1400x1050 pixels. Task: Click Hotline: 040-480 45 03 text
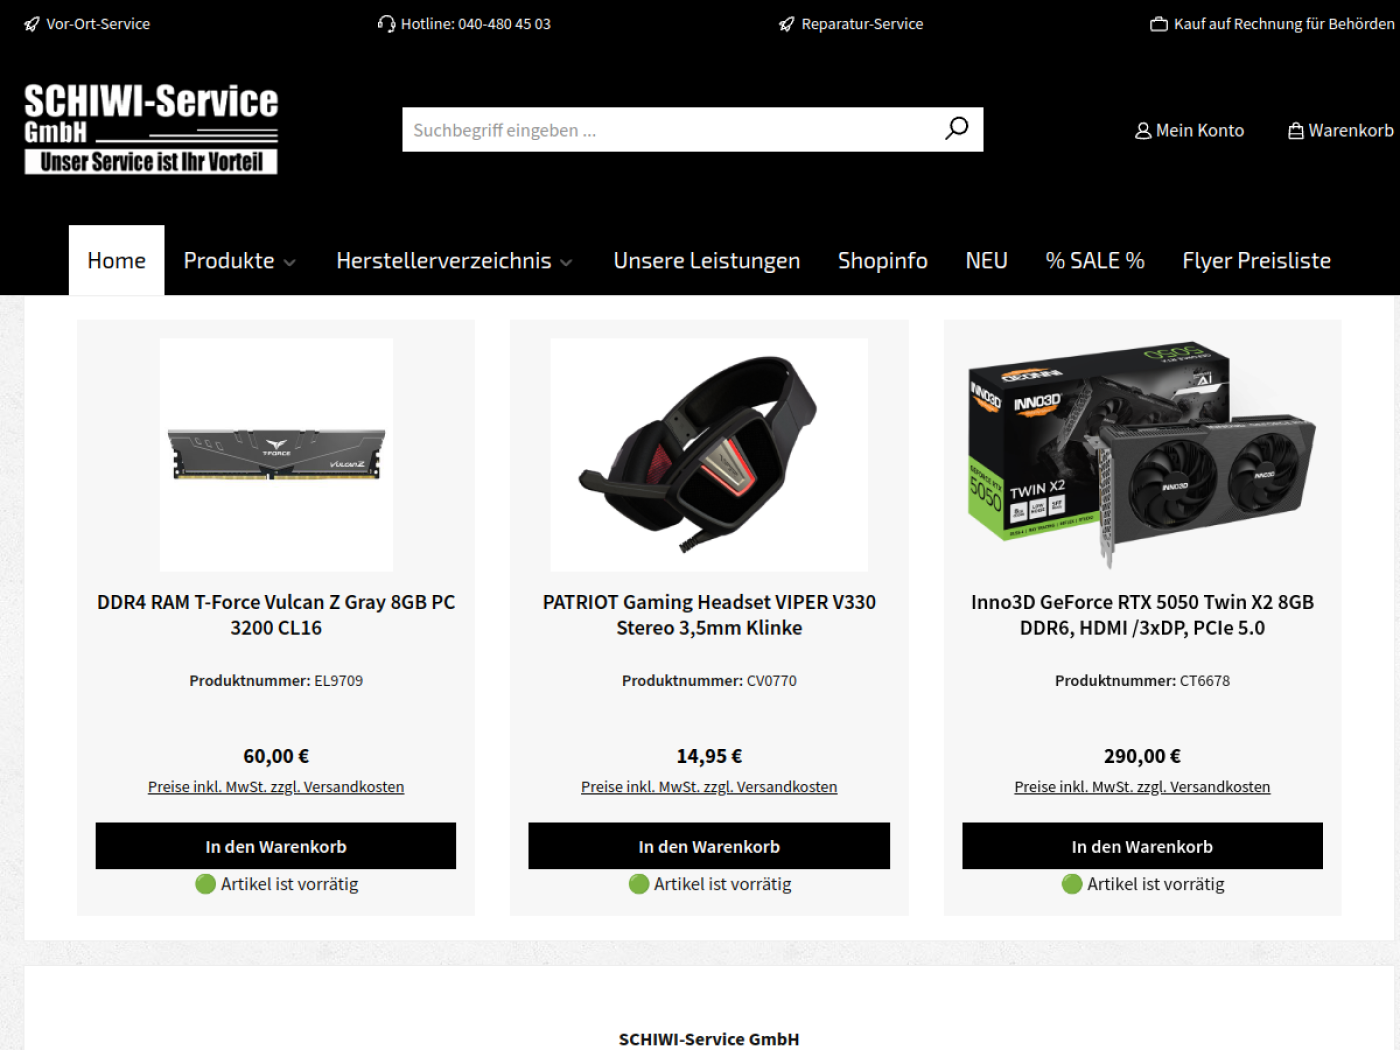[x=476, y=24]
